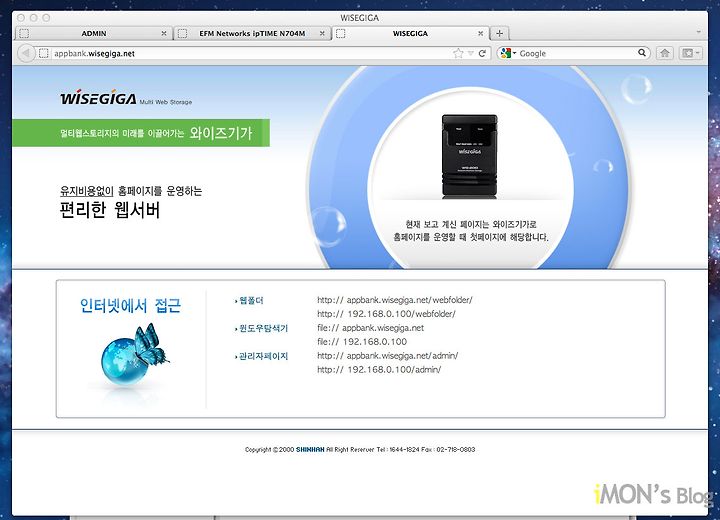Reload the page

[482, 53]
